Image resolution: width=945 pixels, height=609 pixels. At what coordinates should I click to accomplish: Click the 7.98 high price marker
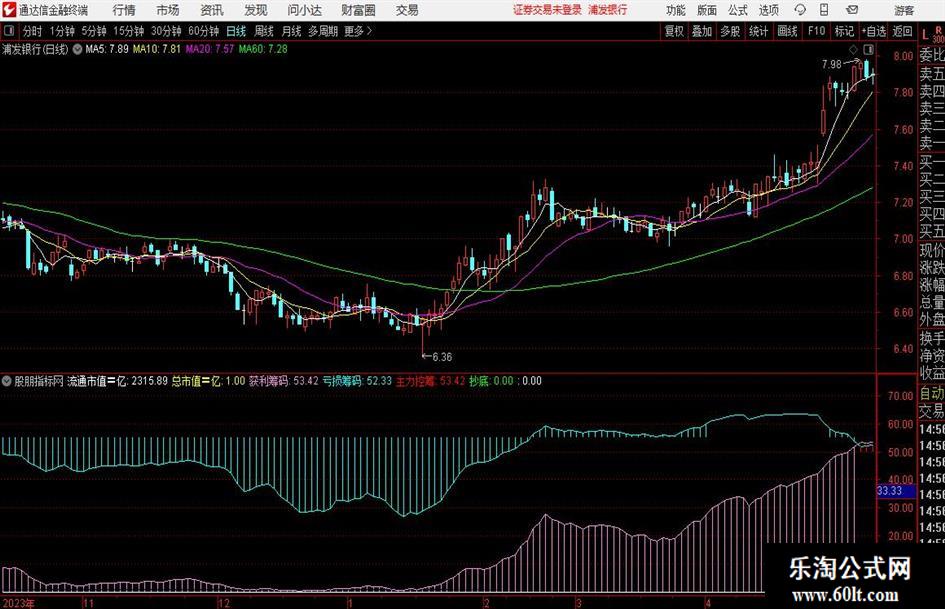click(832, 65)
